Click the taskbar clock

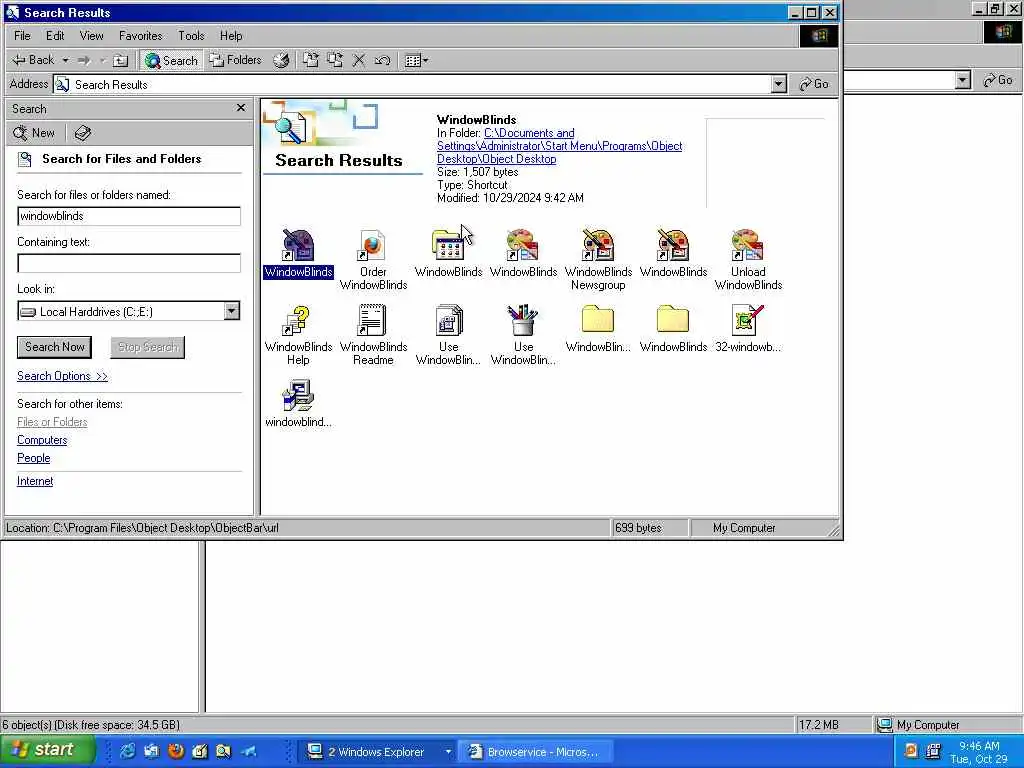click(x=980, y=752)
